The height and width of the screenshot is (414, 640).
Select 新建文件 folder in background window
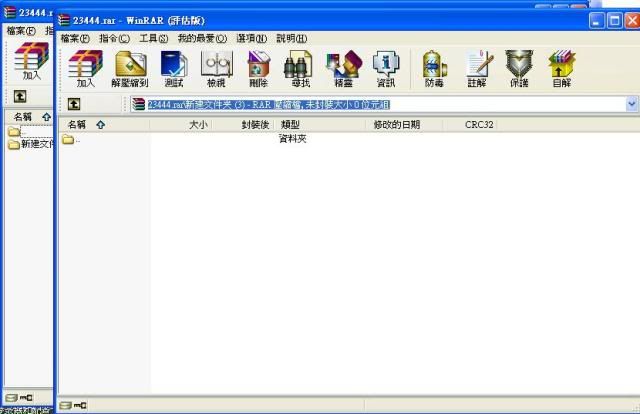pyautogui.click(x=31, y=144)
